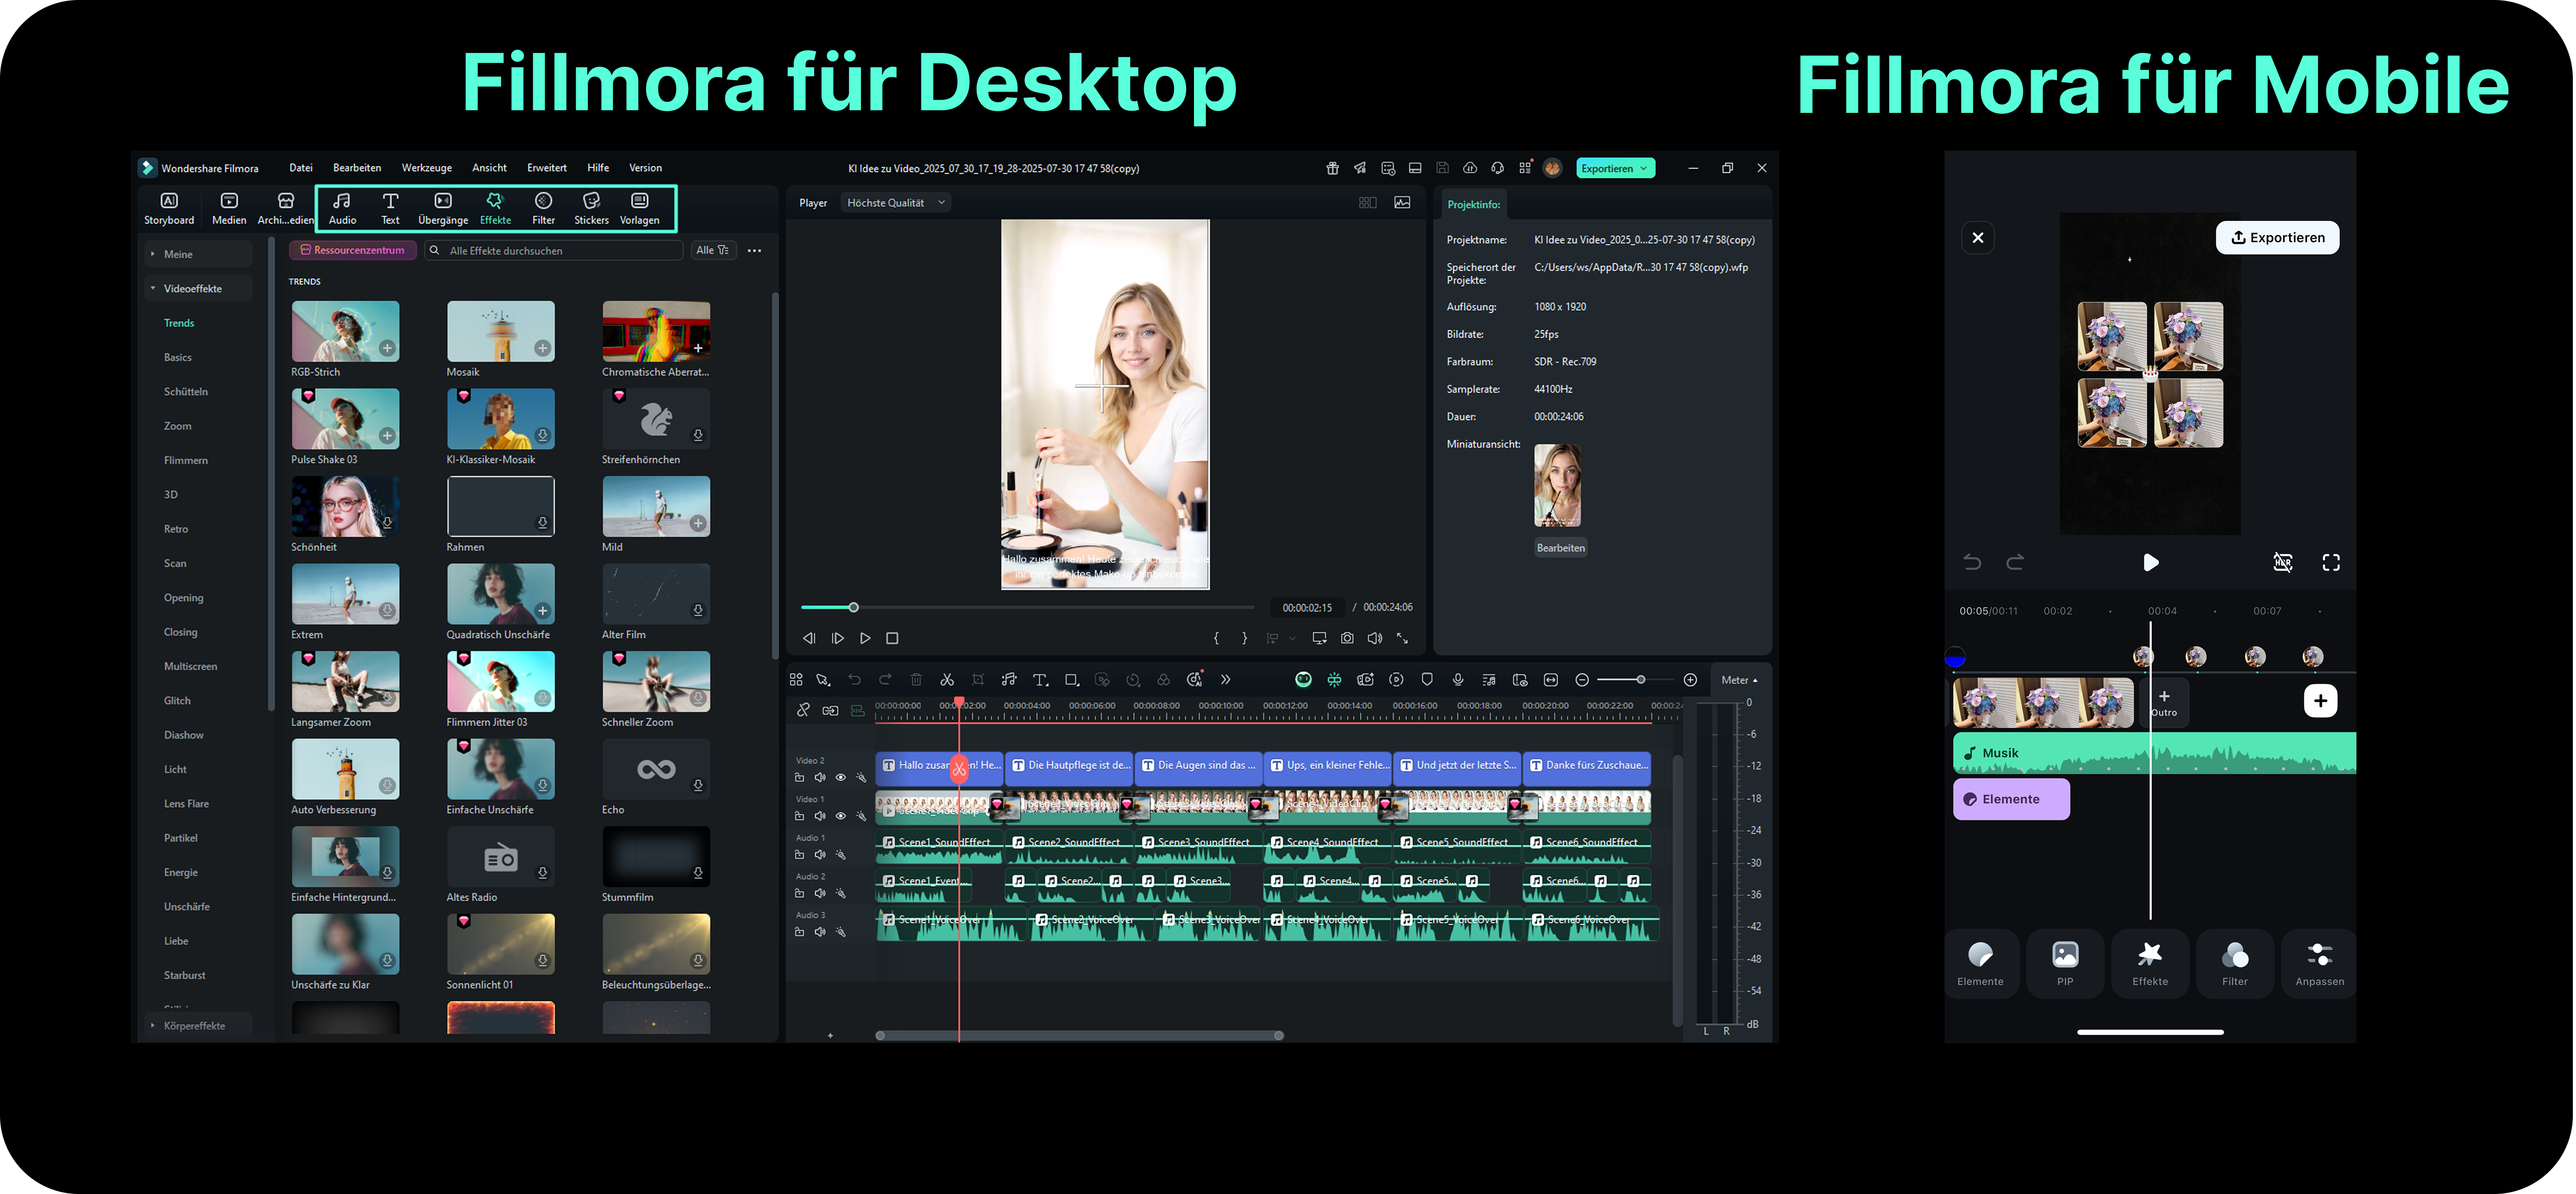Tap Exportieren in the mobile app
The width and height of the screenshot is (2576, 1194).
pyautogui.click(x=2277, y=238)
